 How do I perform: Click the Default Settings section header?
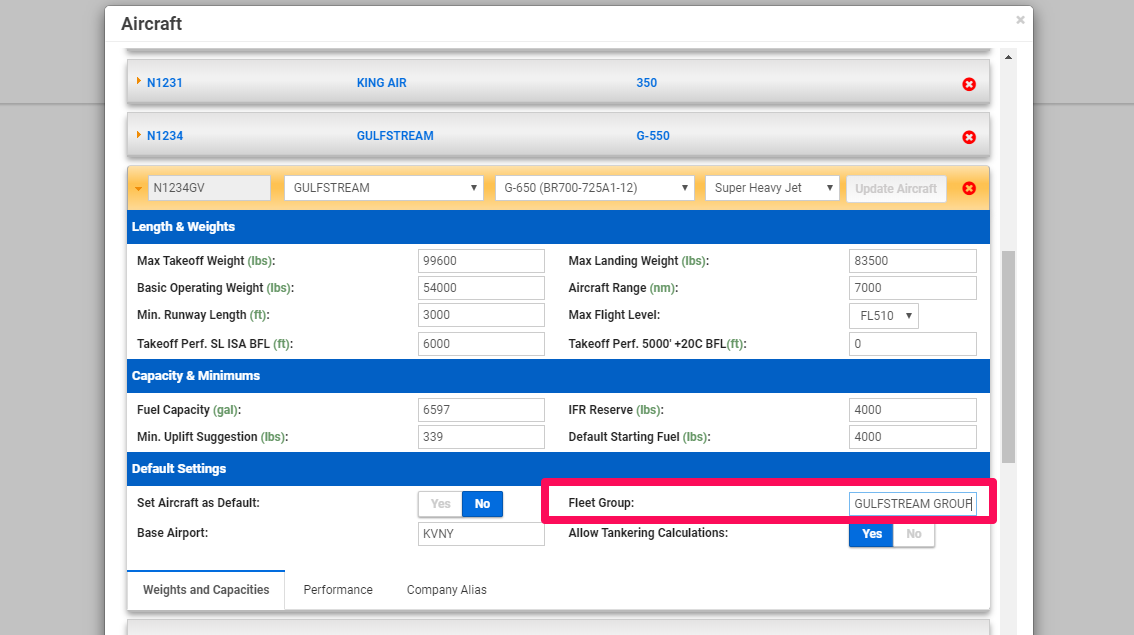pos(558,469)
